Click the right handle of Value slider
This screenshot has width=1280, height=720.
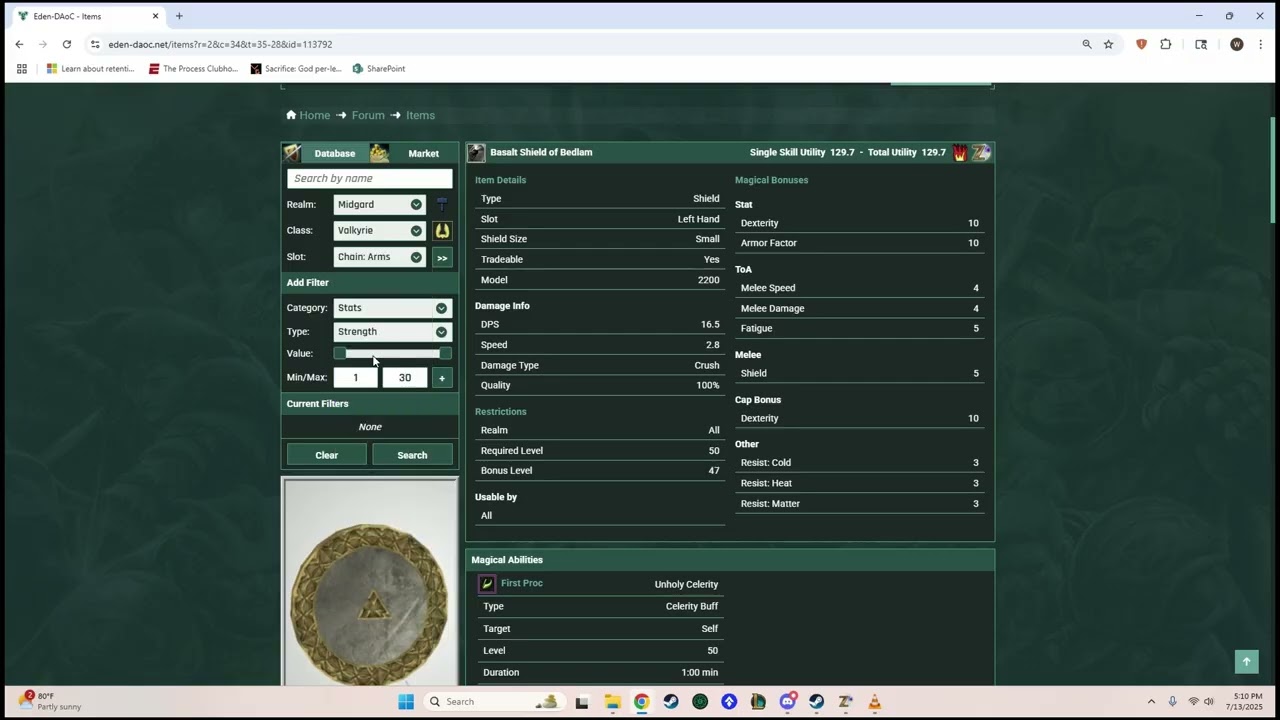point(445,354)
